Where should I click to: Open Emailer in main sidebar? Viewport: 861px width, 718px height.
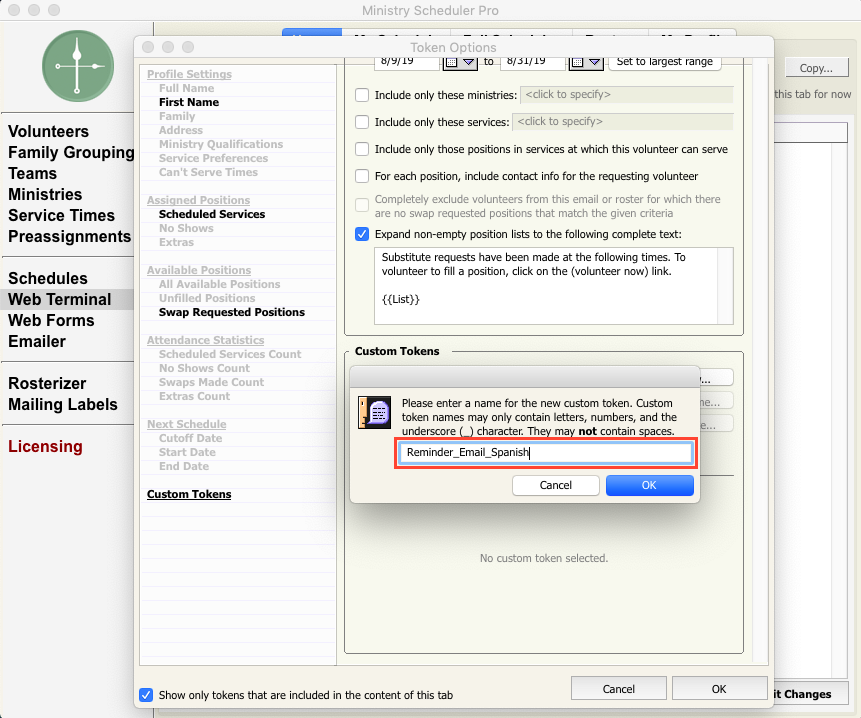point(37,341)
